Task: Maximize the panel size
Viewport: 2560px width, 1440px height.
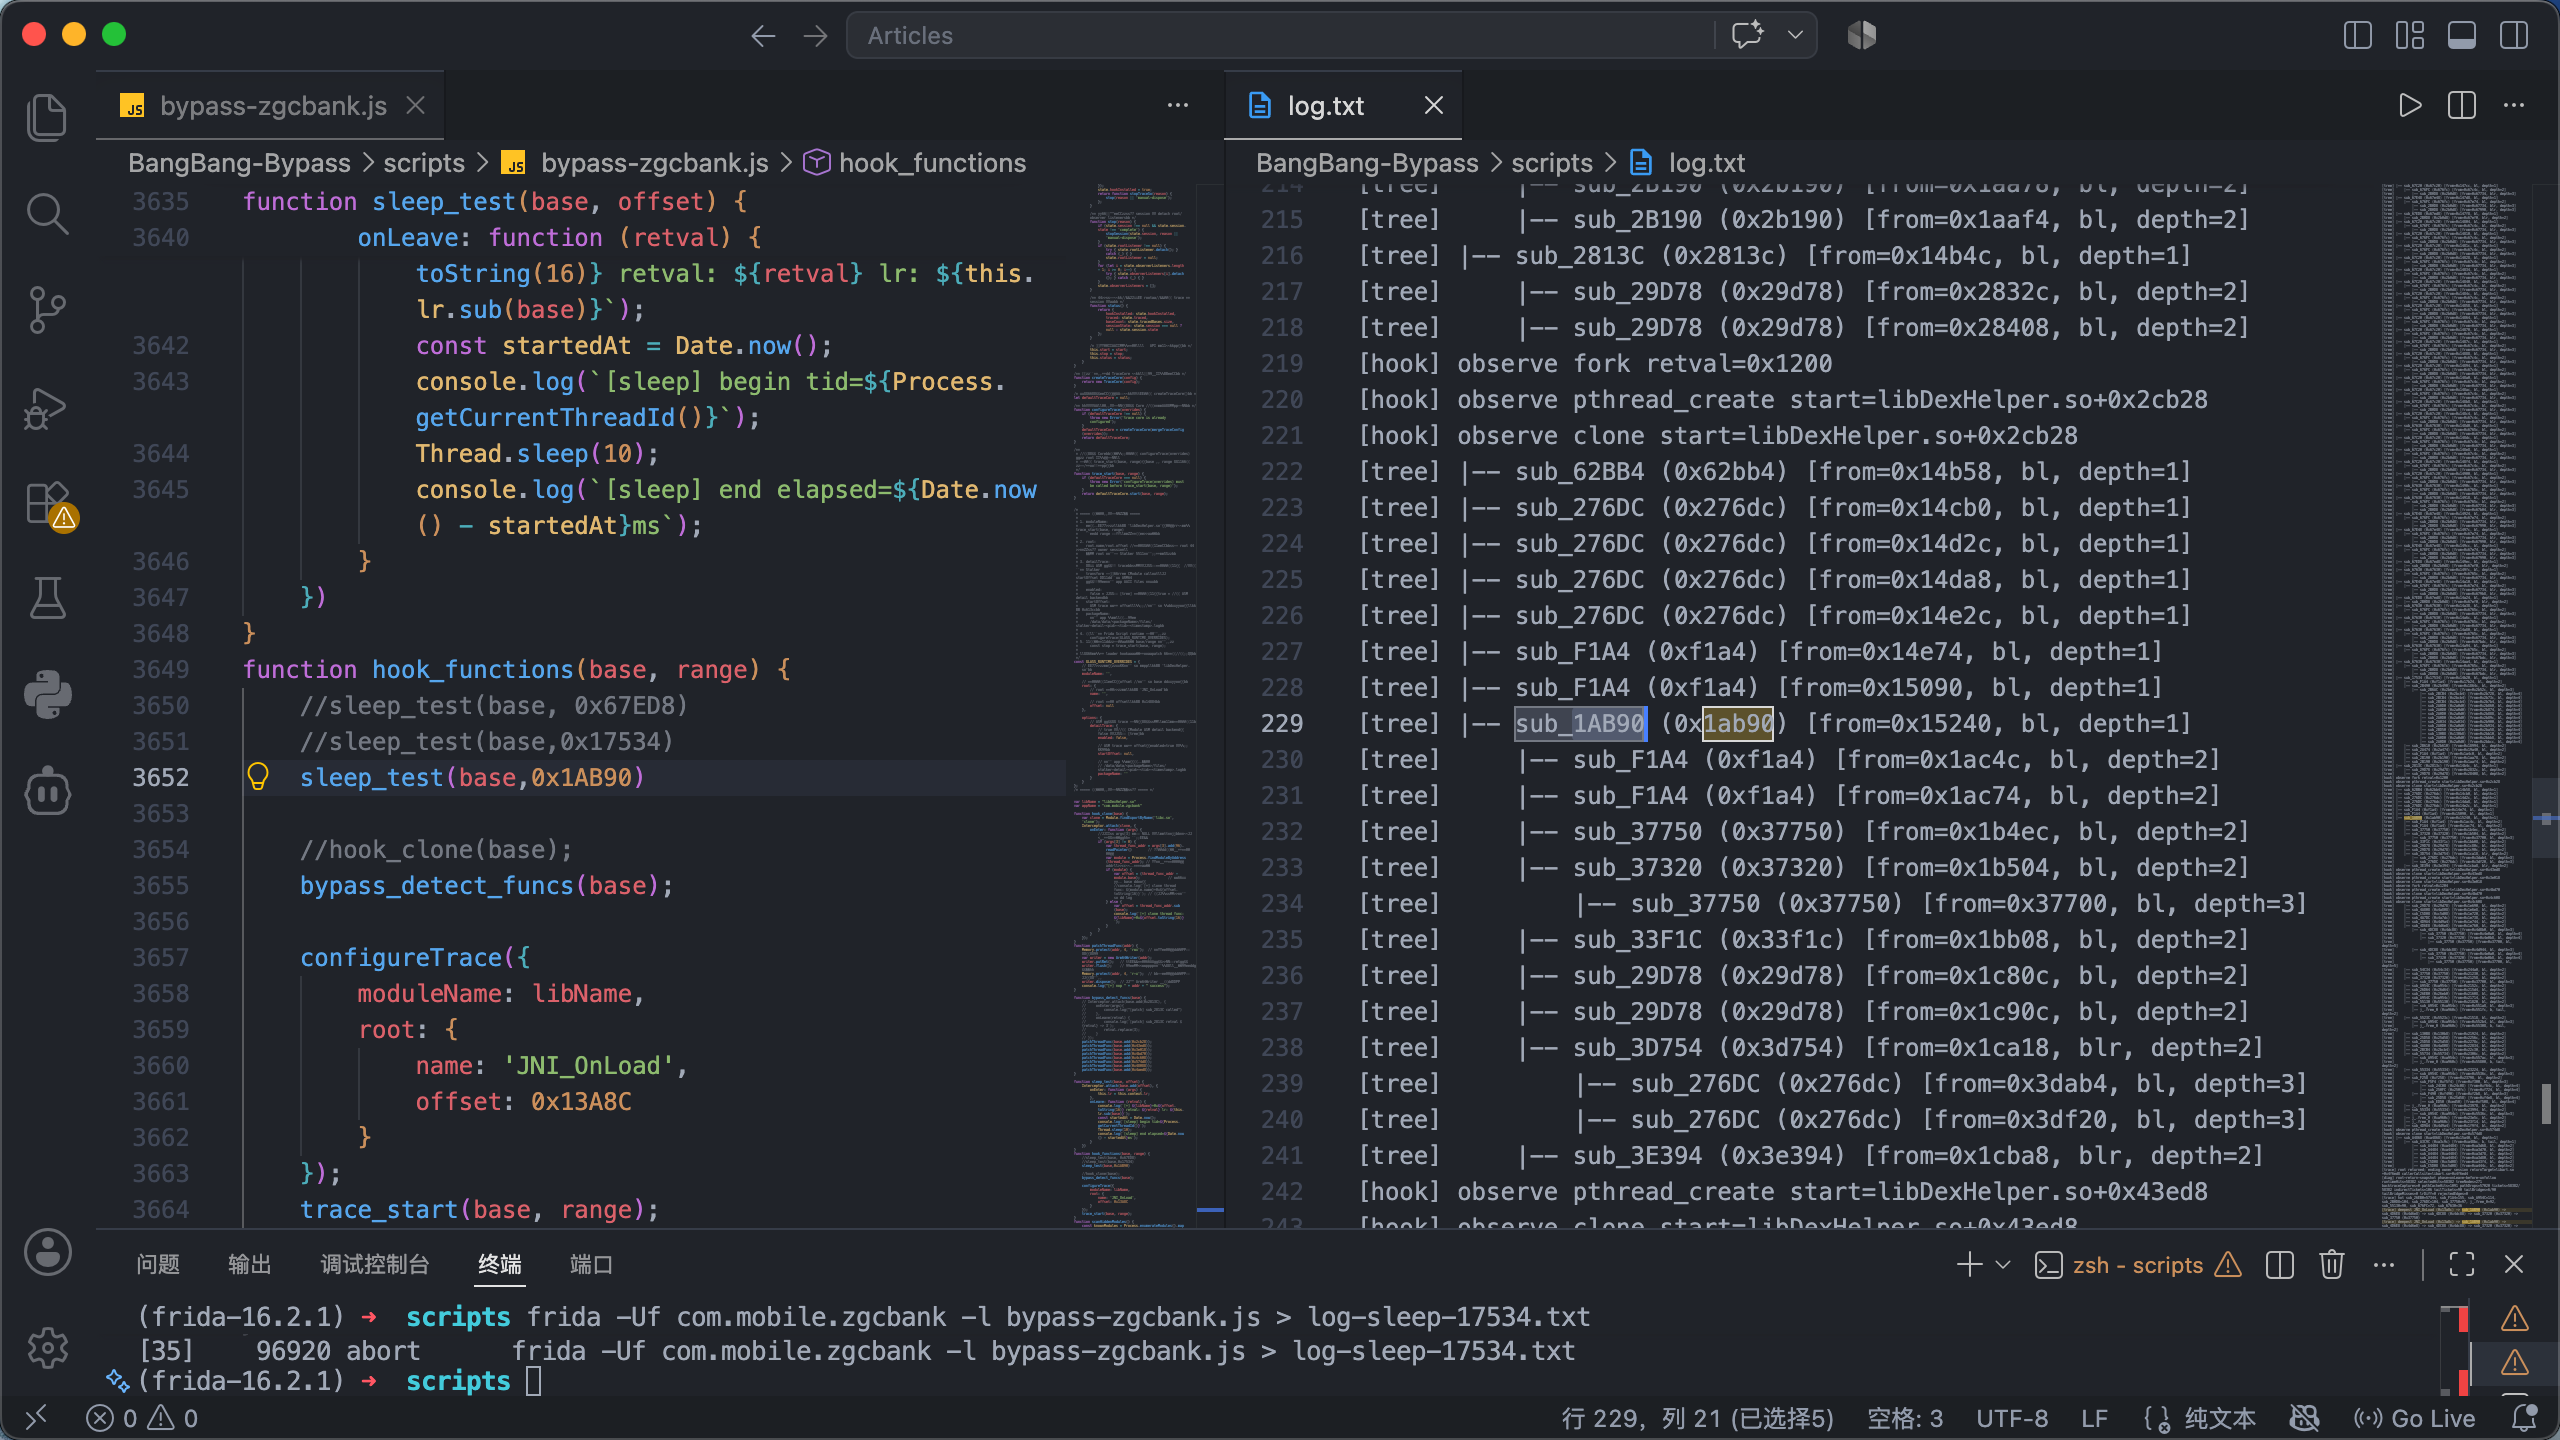Action: click(2462, 1264)
